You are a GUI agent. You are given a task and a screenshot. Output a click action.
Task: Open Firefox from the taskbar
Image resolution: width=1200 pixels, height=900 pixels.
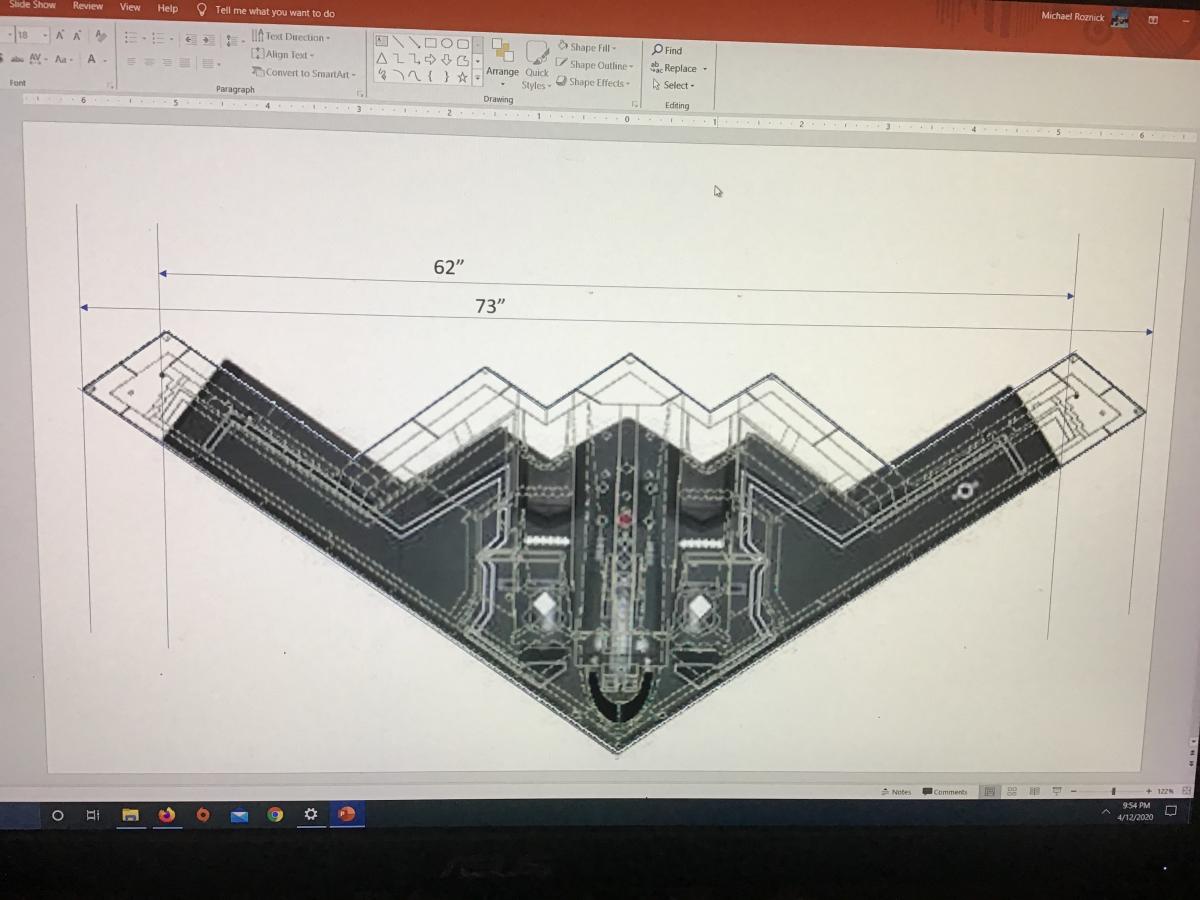165,815
